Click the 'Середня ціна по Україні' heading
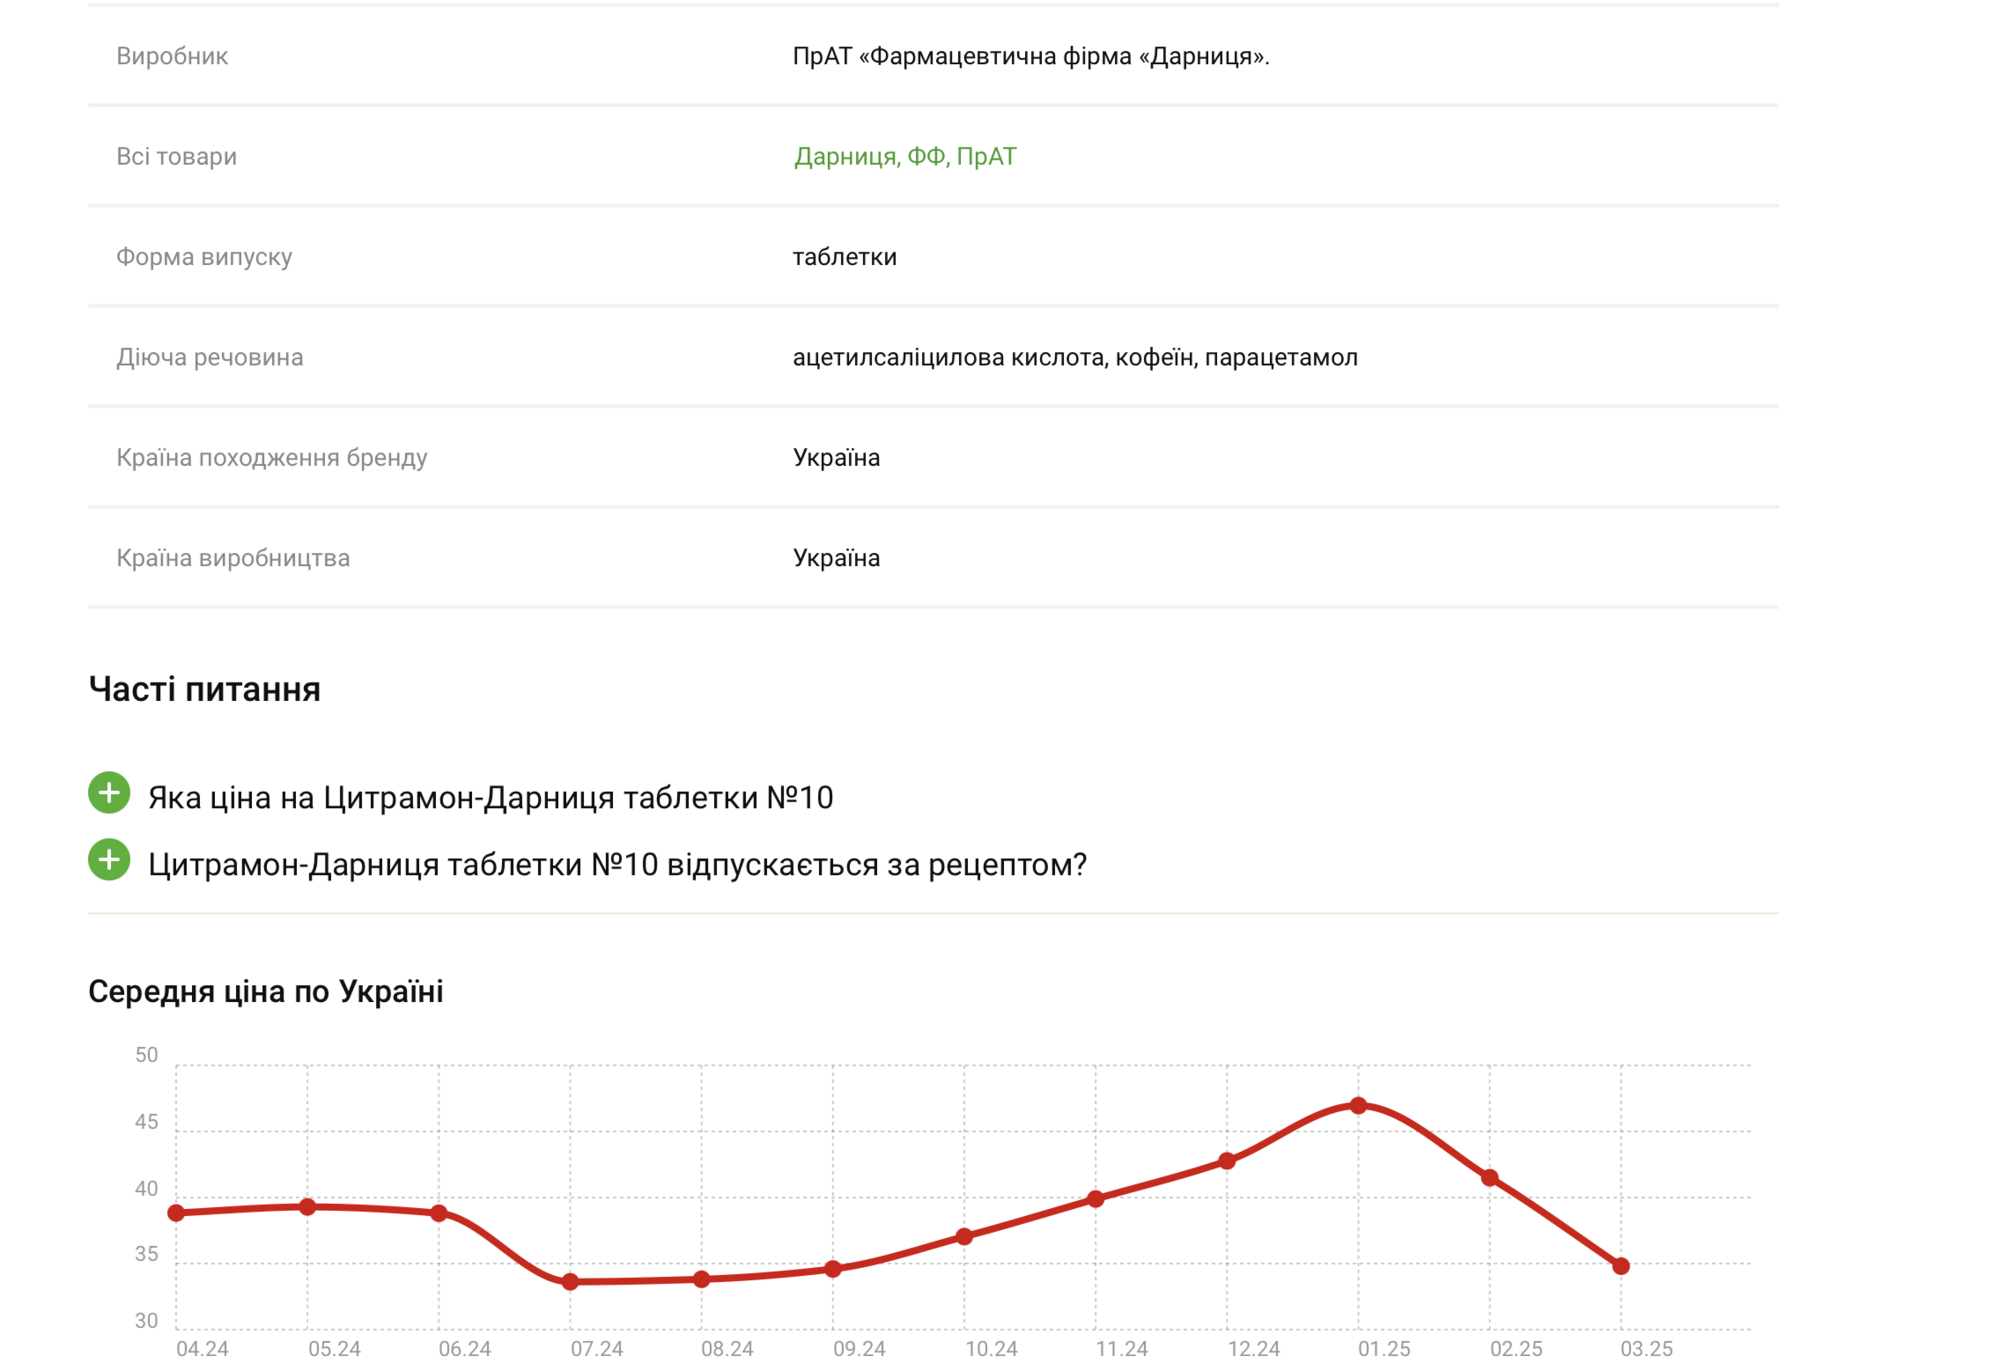 point(265,991)
